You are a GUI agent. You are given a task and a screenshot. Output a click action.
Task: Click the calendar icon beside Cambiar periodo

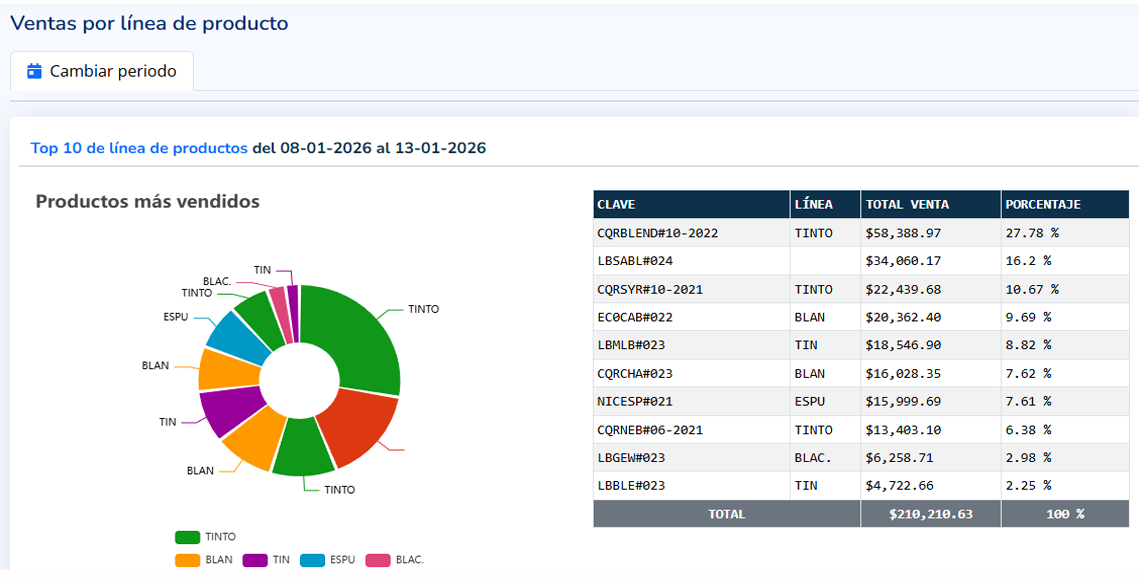point(35,71)
